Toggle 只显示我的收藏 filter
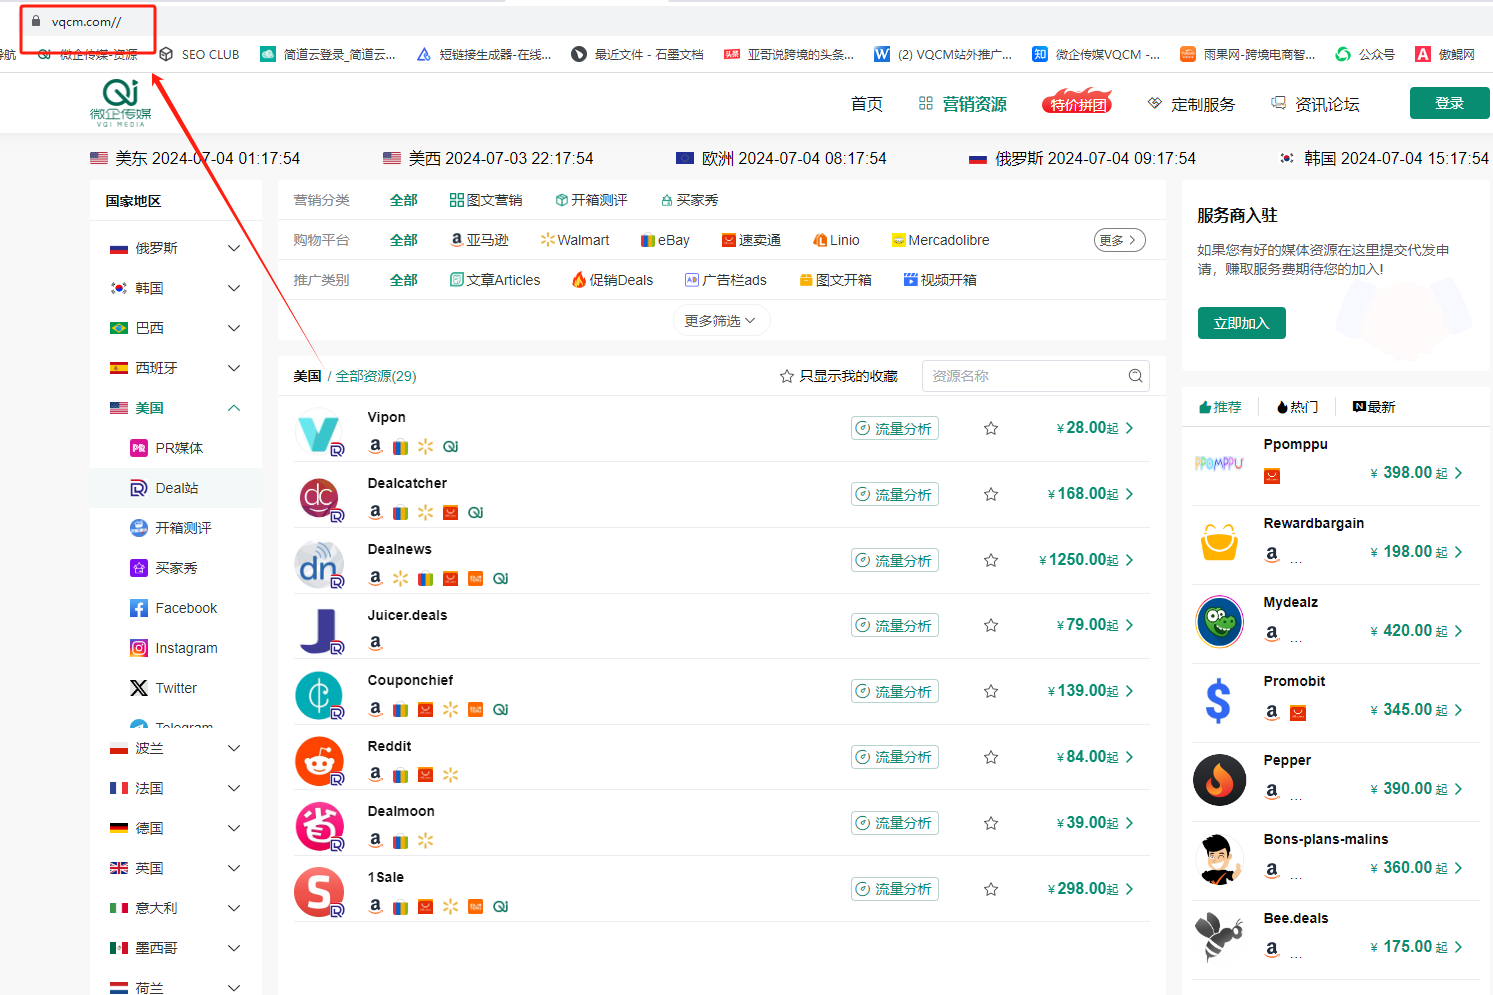 tap(838, 376)
